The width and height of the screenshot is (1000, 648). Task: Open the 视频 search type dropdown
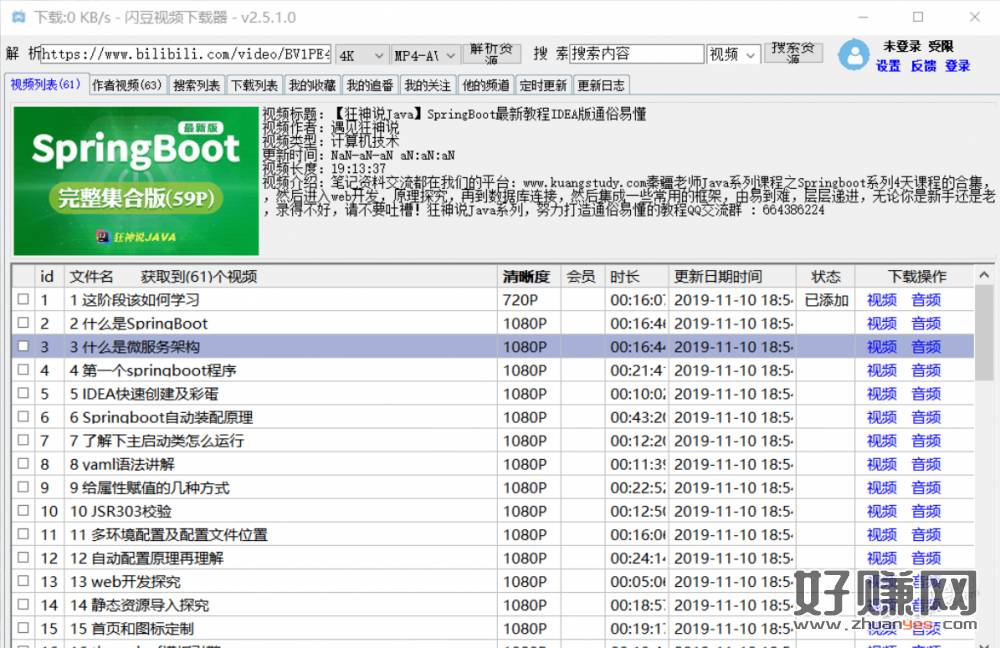[733, 55]
